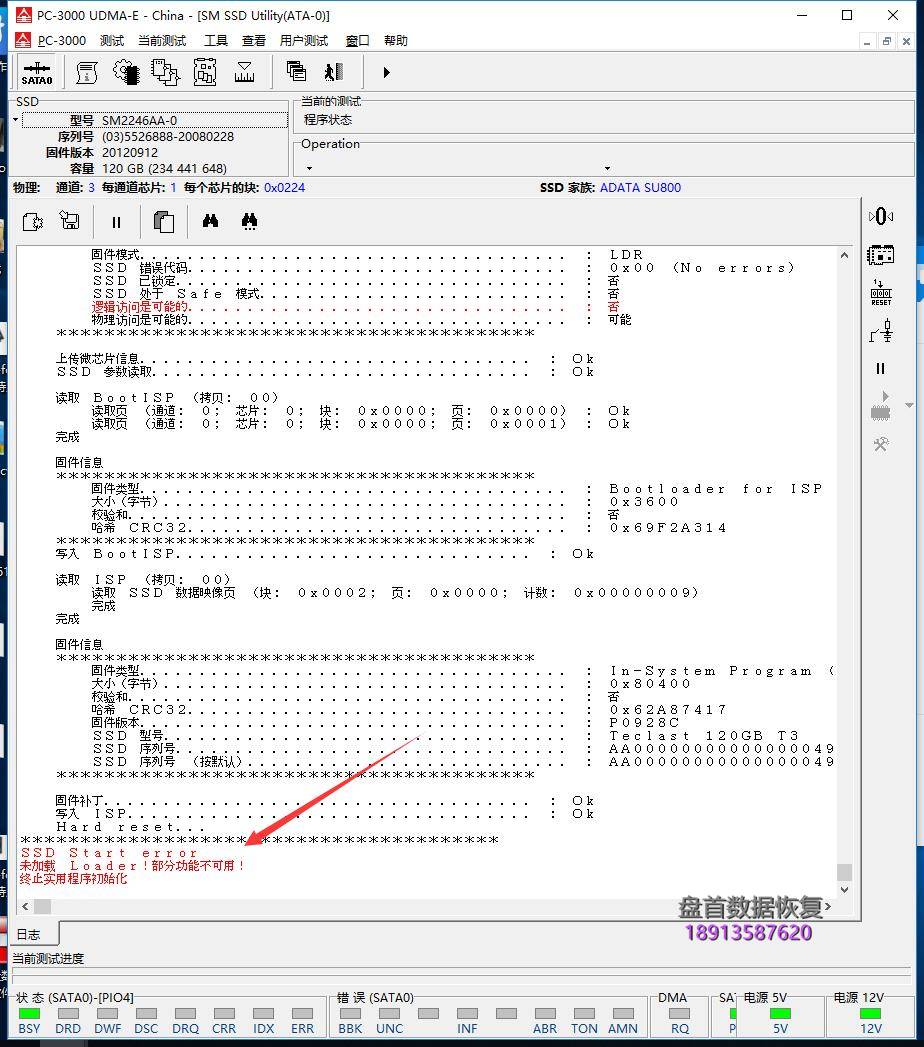
Task: Open the 工具 menu
Action: point(216,41)
